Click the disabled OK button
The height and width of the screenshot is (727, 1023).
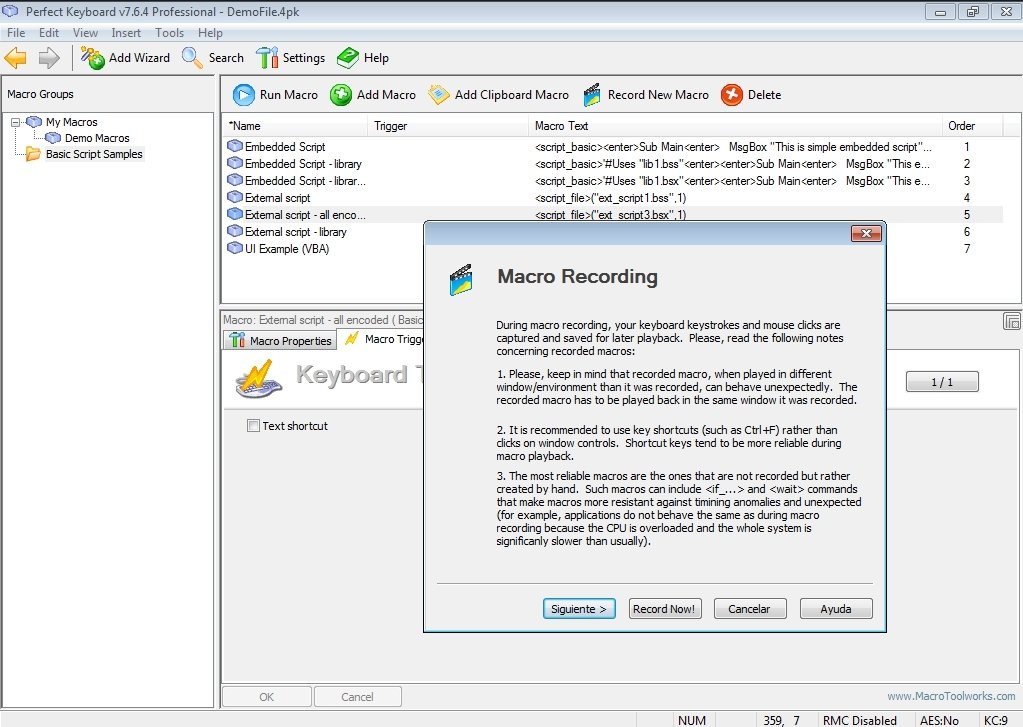[266, 697]
